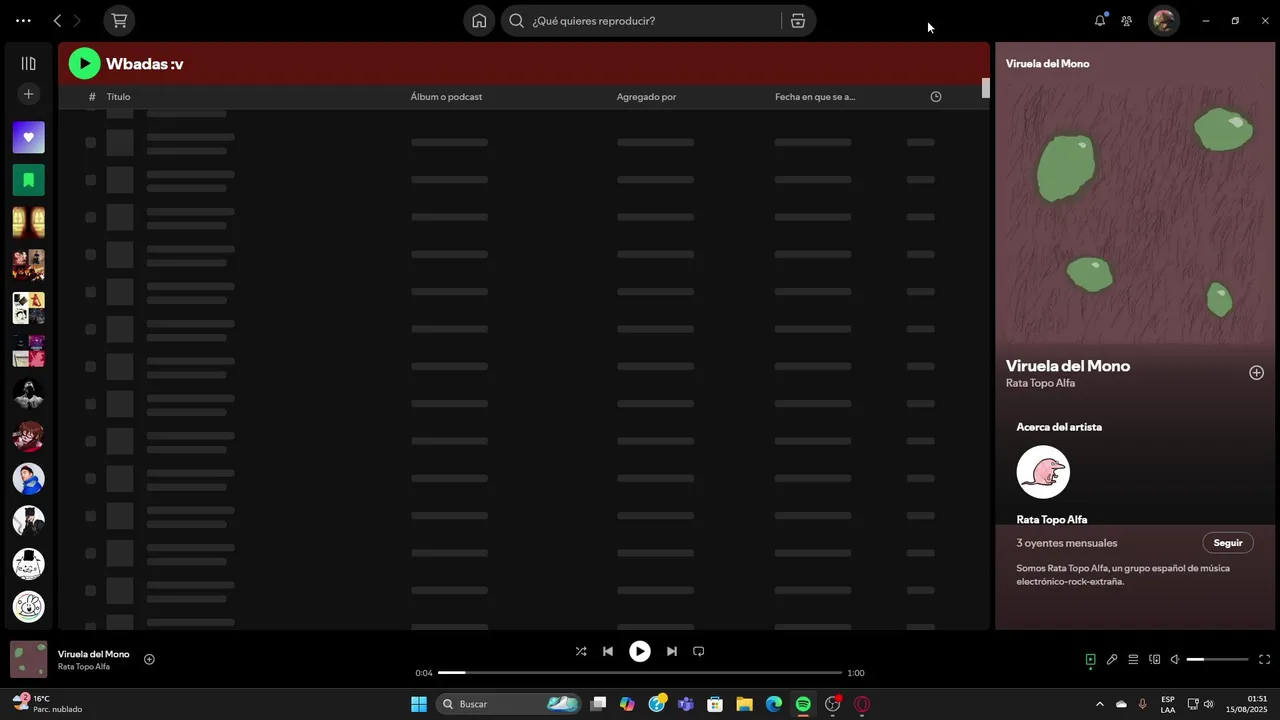Skip to next track
This screenshot has height=720, width=1280.
click(672, 651)
